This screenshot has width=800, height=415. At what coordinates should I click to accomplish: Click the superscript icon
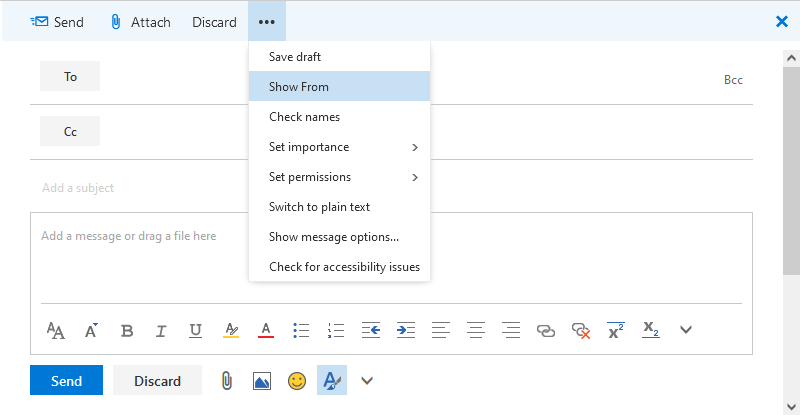[616, 329]
